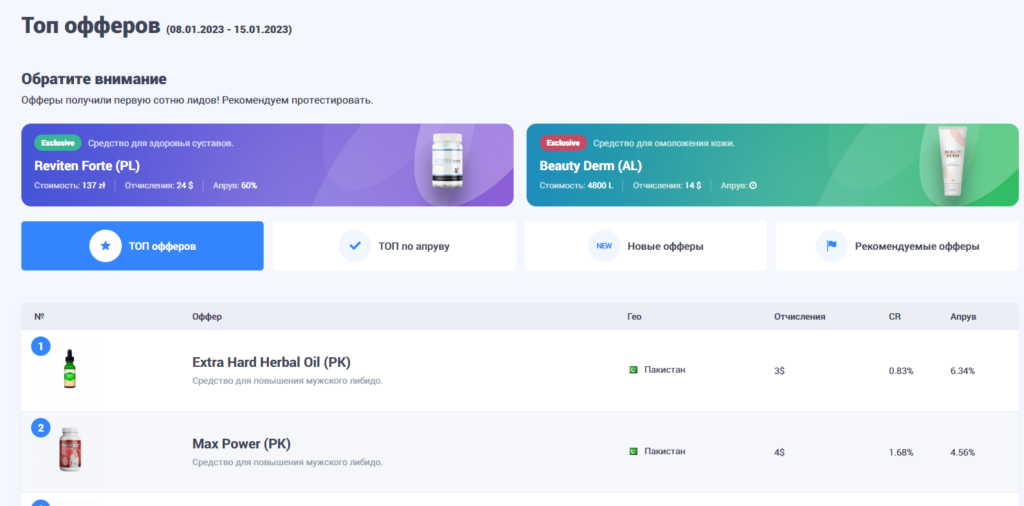Click Пакистан text in Extra Hard Herbal Oil row
Viewport: 1024px width, 506px height.
(665, 370)
